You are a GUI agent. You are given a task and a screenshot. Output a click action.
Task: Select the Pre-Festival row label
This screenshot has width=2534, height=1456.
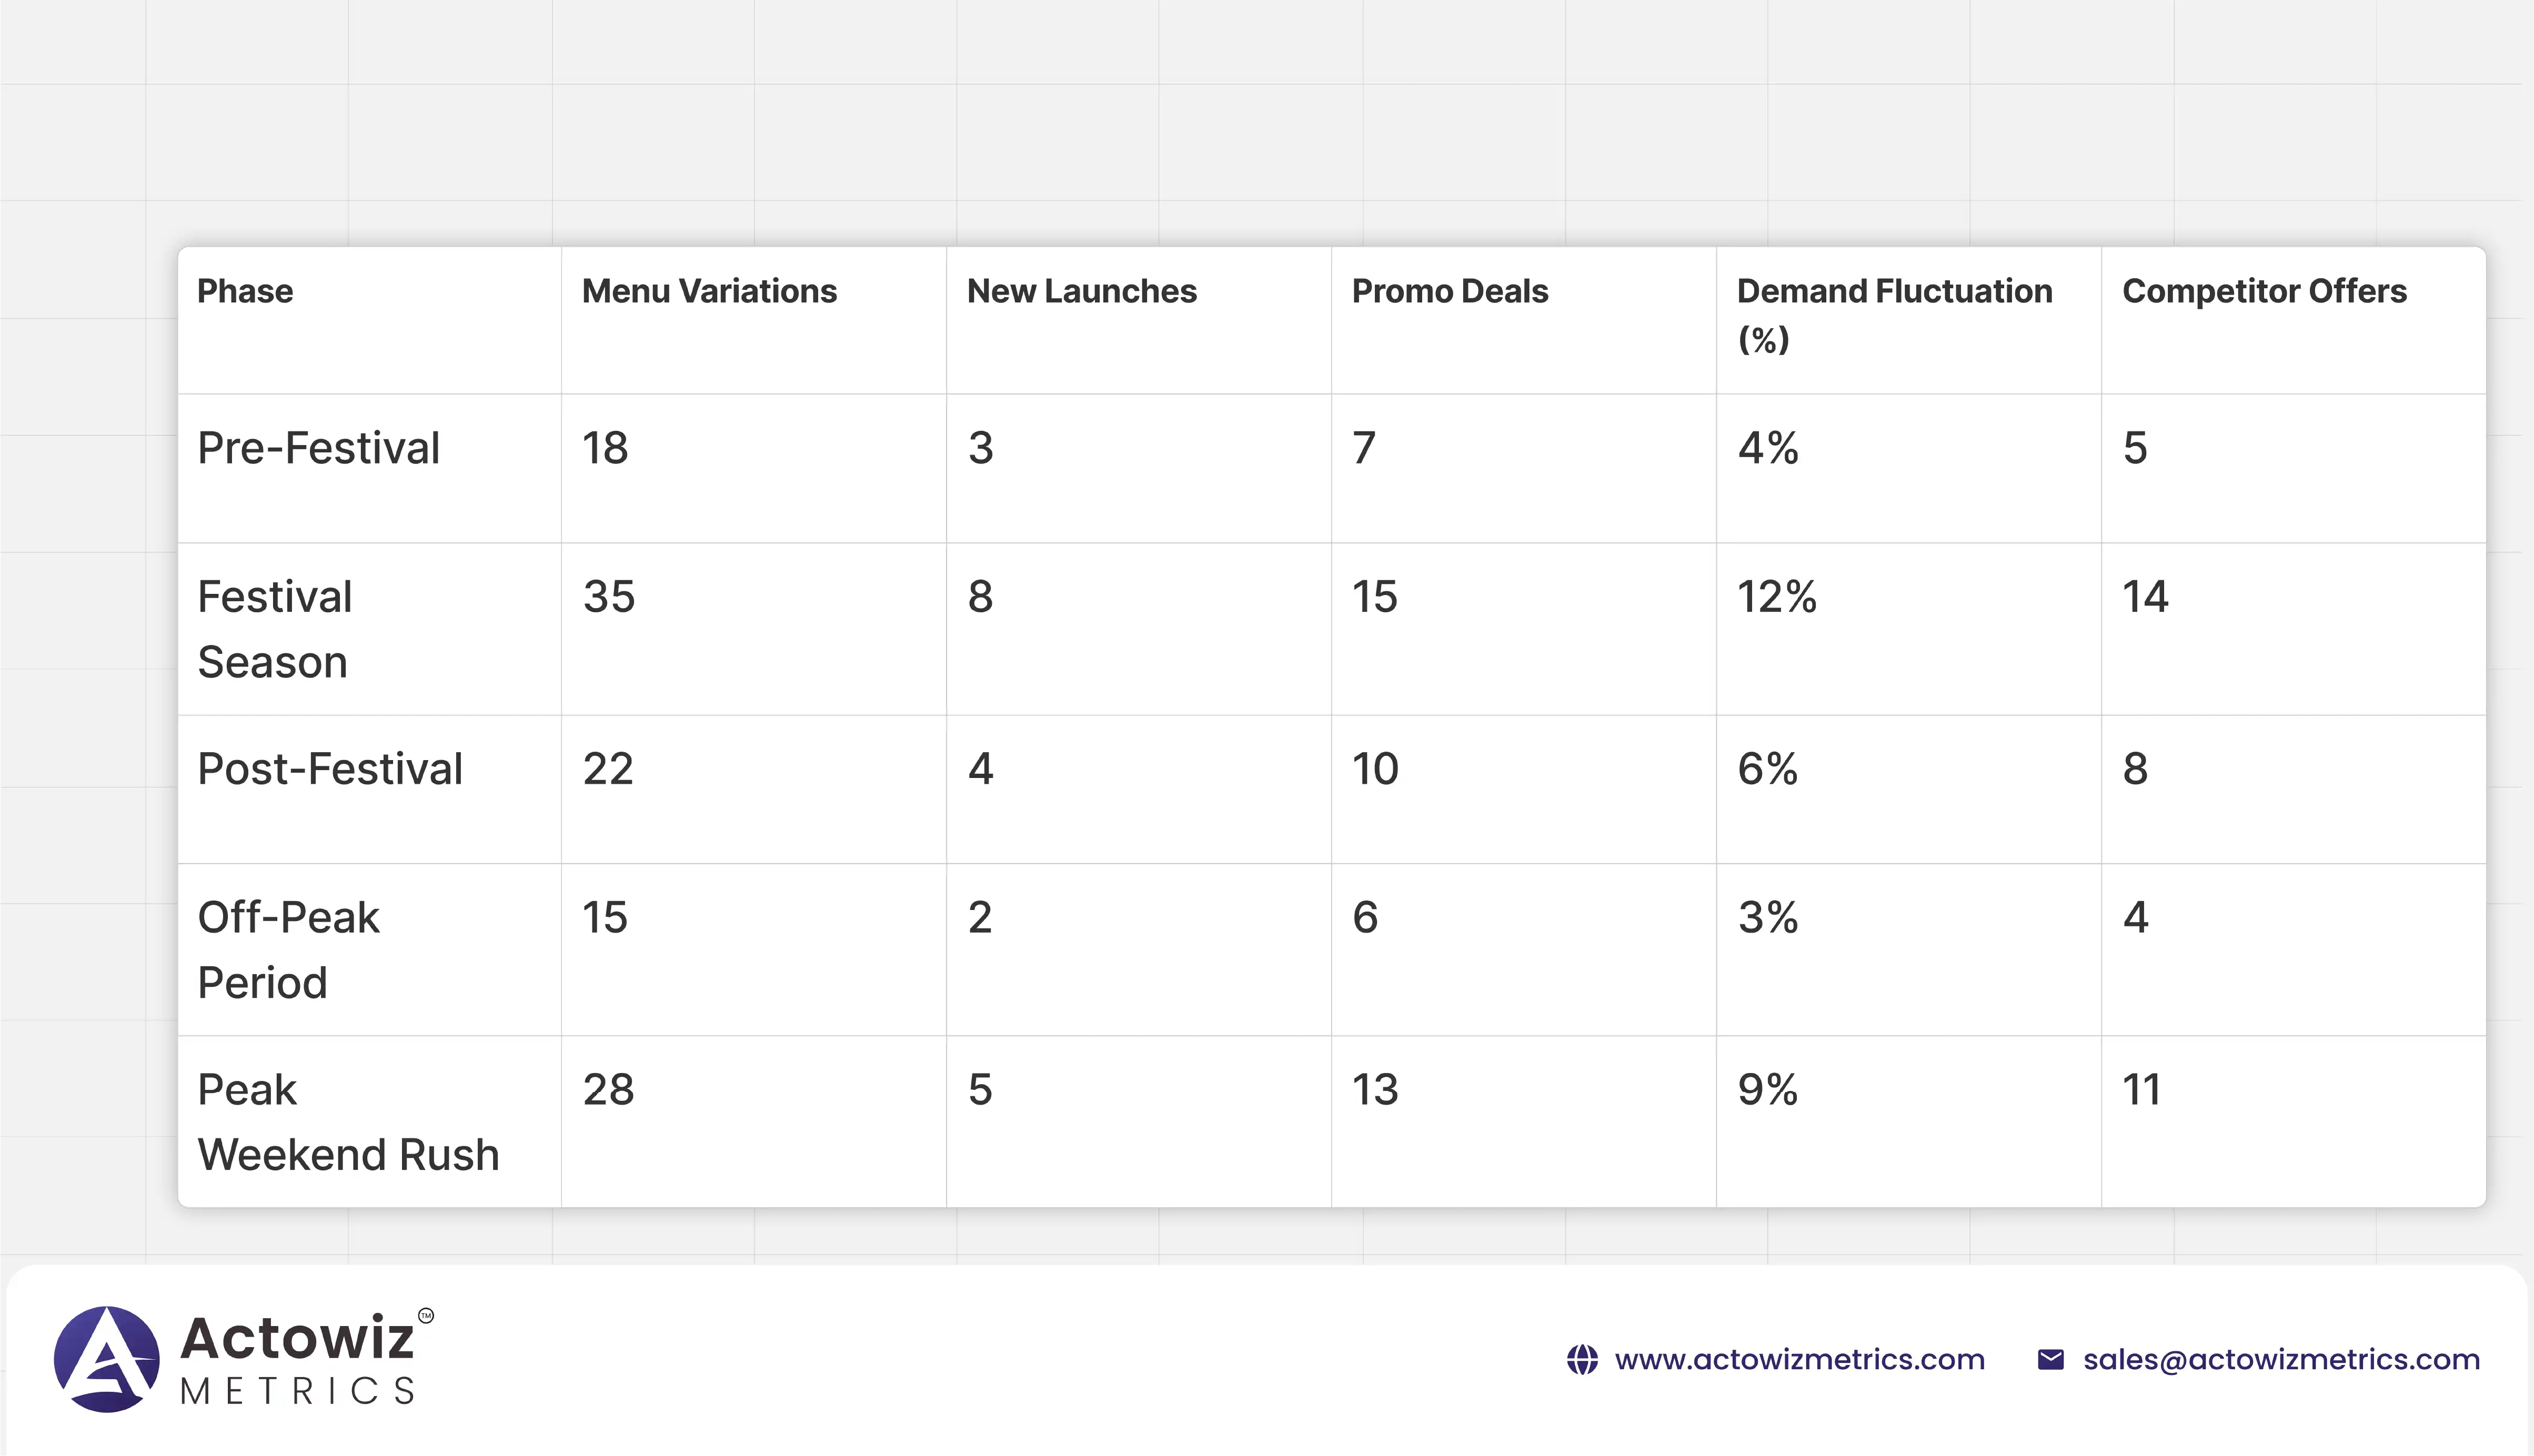pos(318,448)
